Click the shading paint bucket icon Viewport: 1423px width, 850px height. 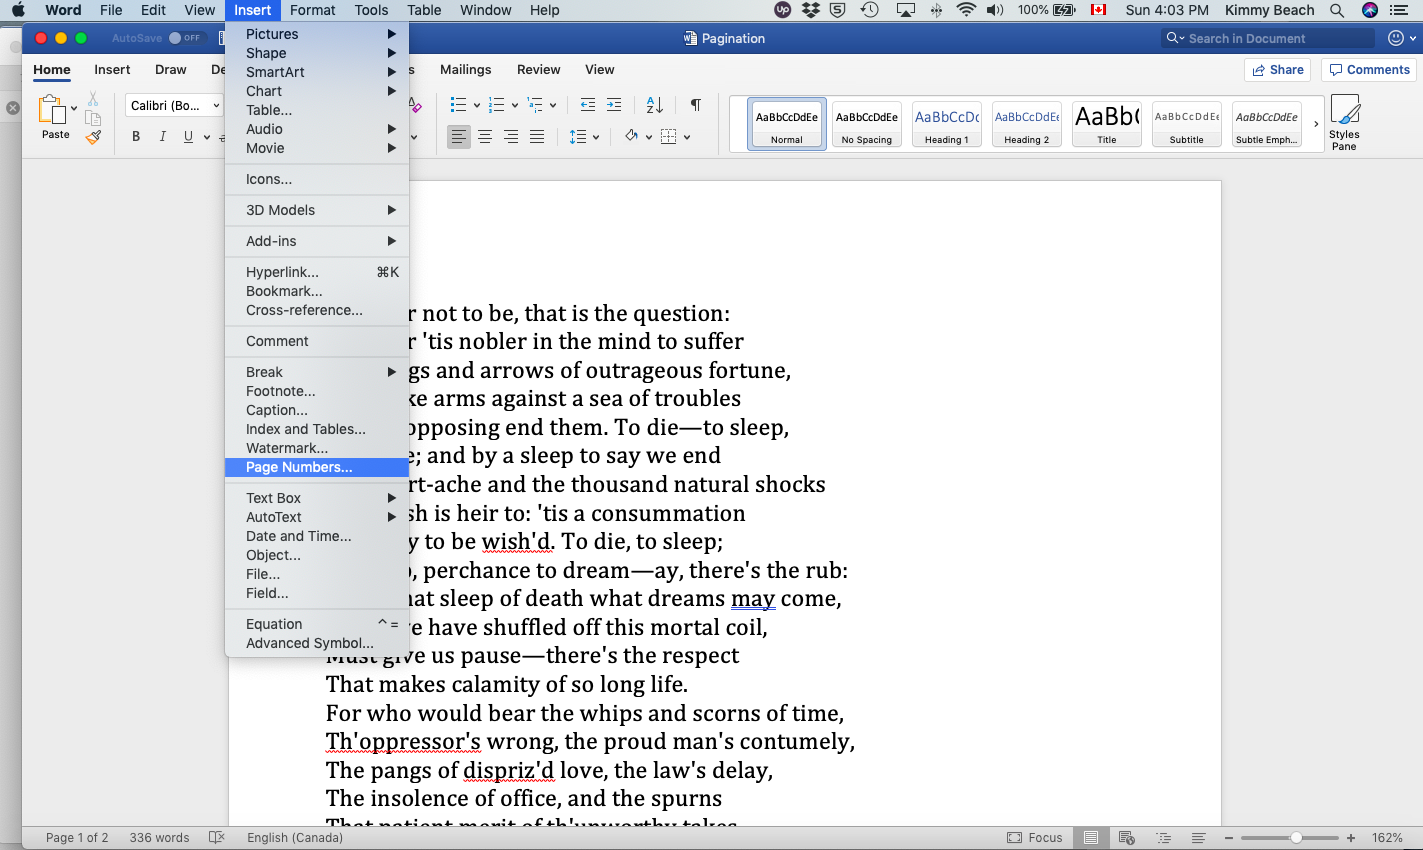tap(631, 136)
